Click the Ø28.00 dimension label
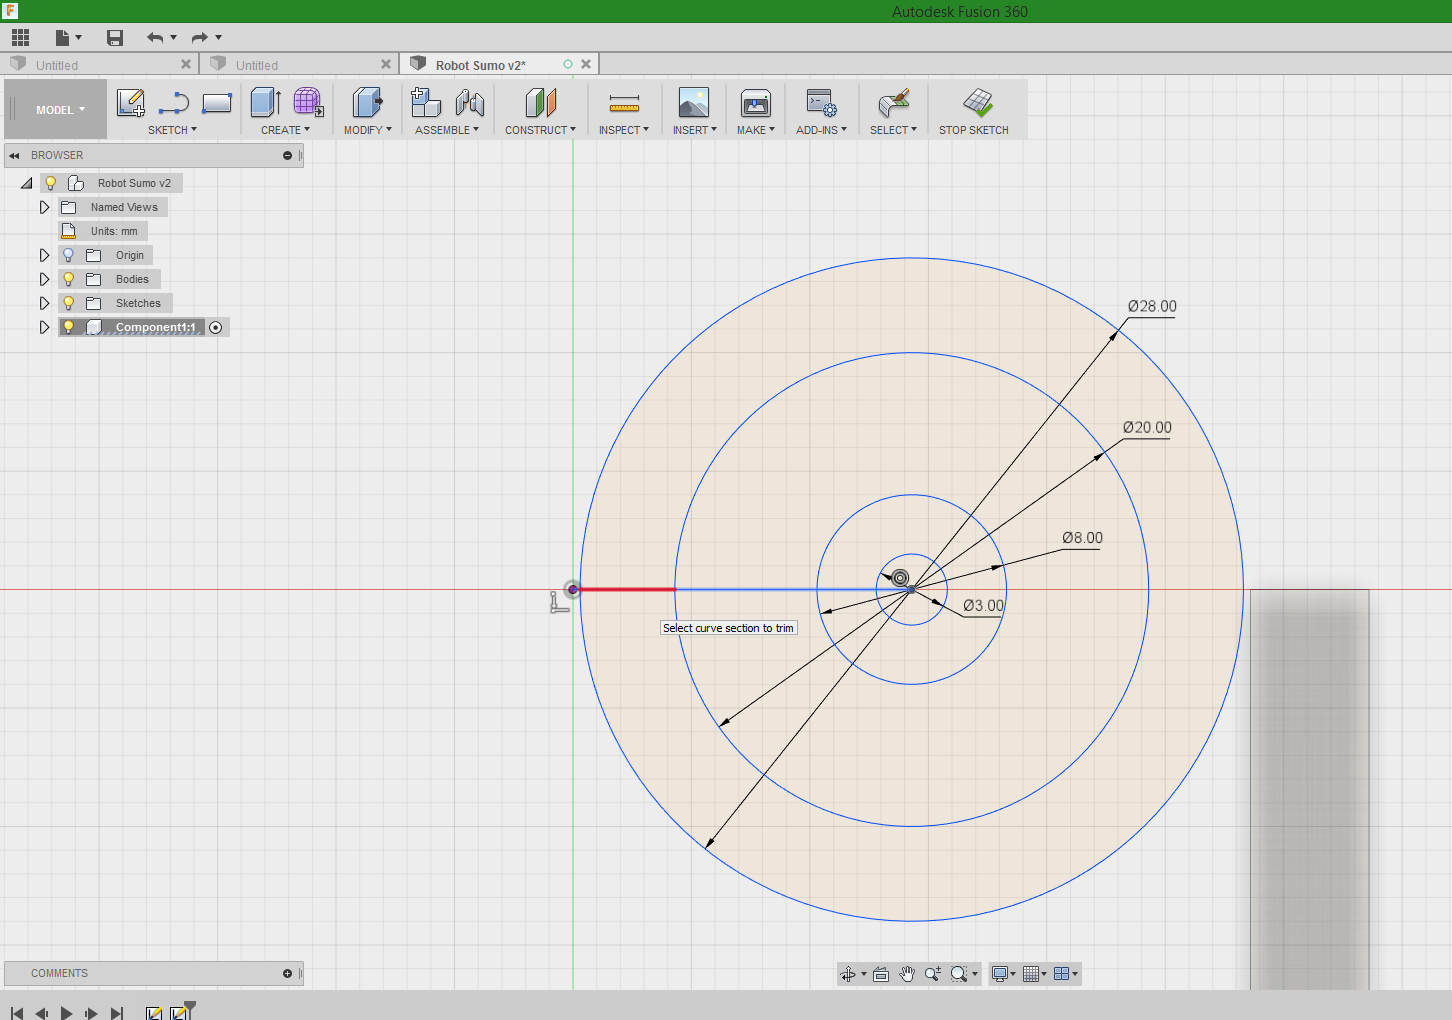This screenshot has height=1020, width=1452. click(1152, 306)
